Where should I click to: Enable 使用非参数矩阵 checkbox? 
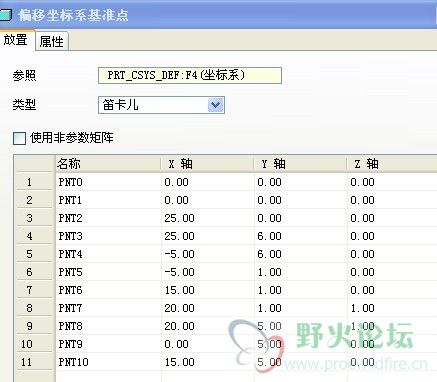tap(19, 138)
